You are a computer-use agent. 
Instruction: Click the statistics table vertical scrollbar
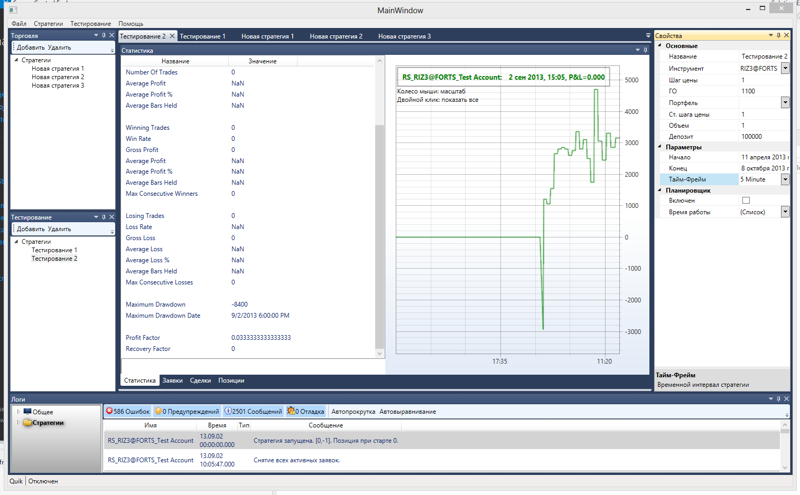point(379,200)
